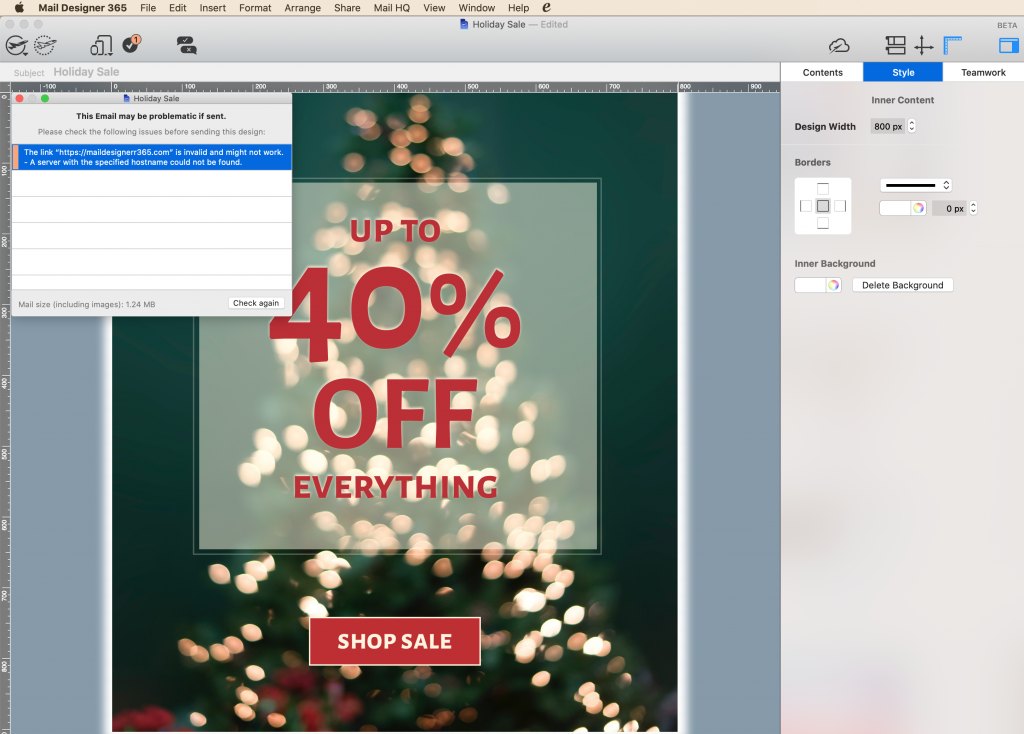Image resolution: width=1024 pixels, height=734 pixels.
Task: Open the Inner Background color wheel picker
Action: point(833,285)
